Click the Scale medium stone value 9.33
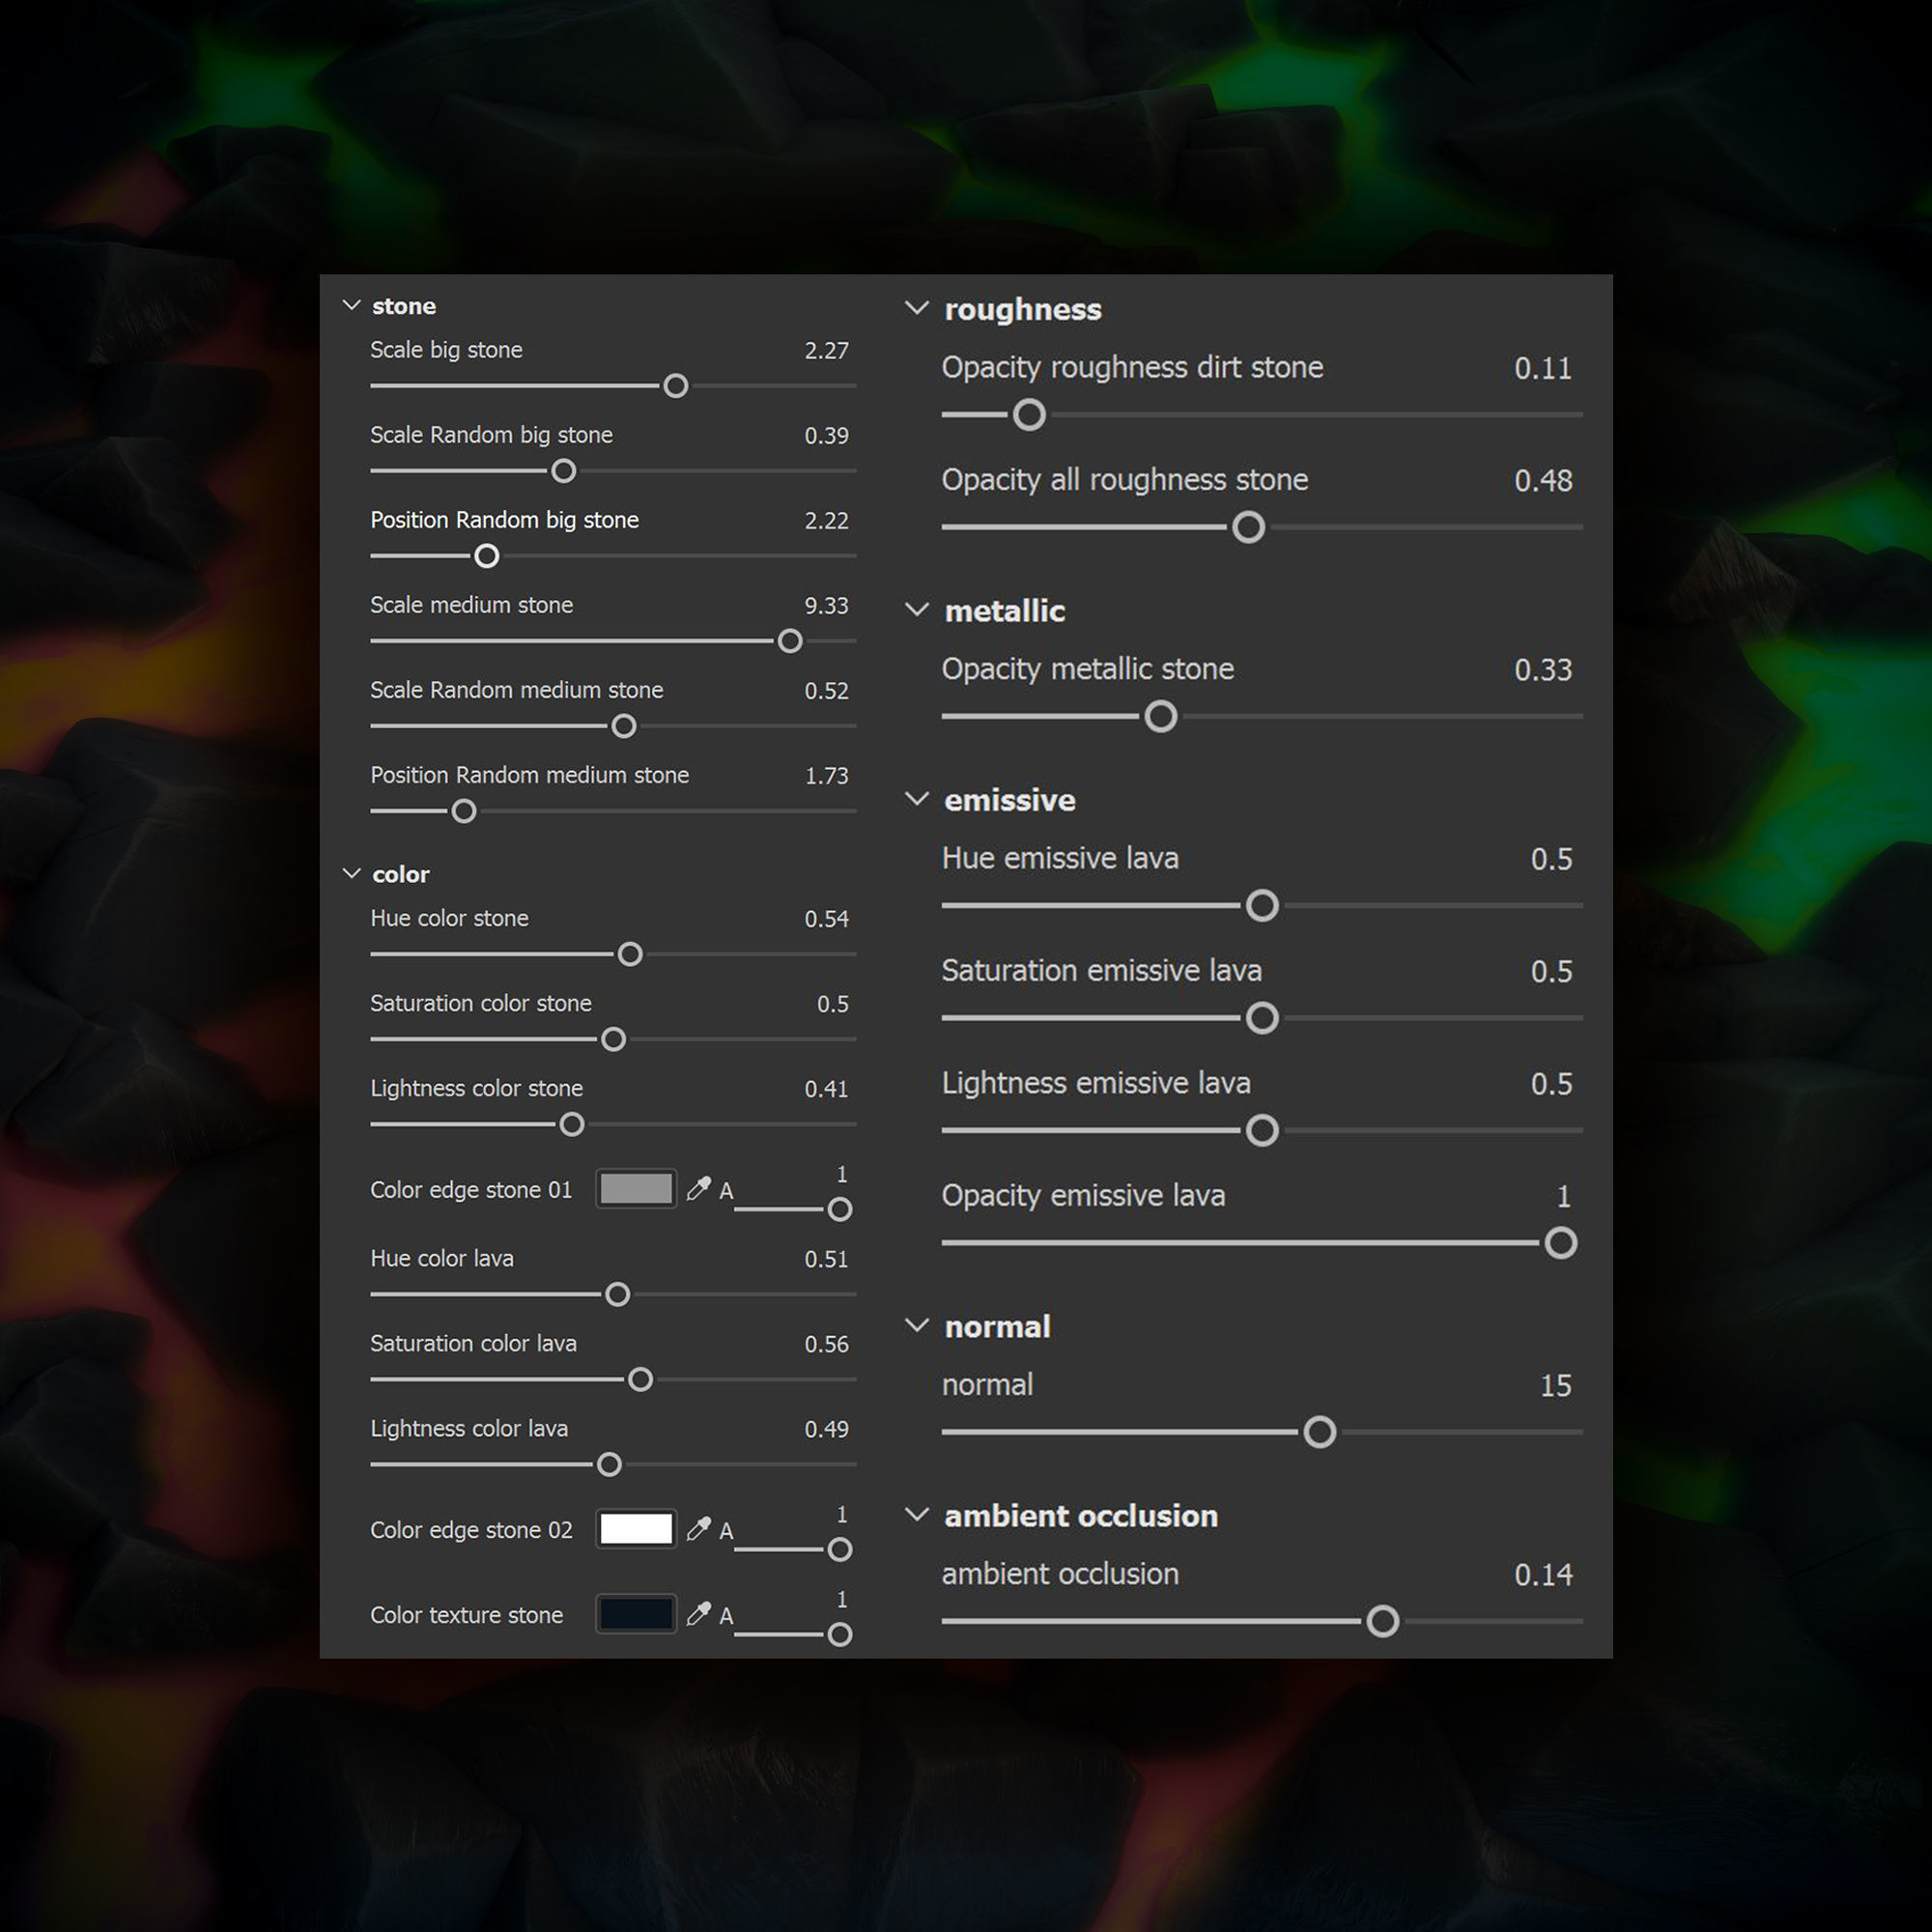The image size is (1932, 1932). point(826,606)
